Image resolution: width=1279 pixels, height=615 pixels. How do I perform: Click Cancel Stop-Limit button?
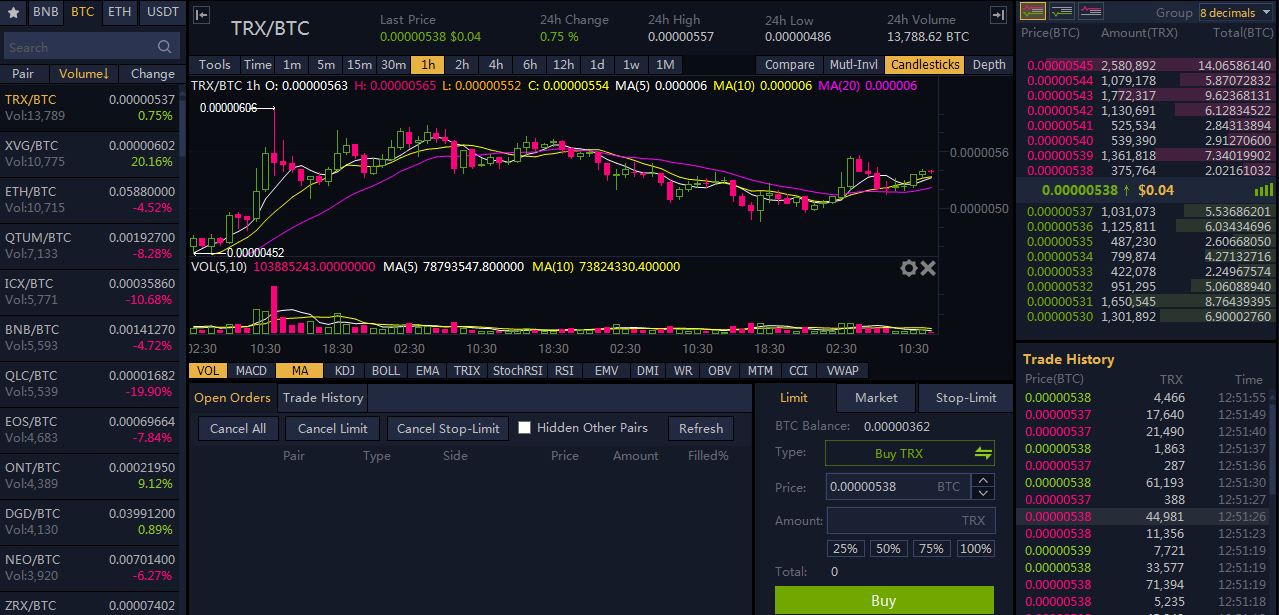[x=448, y=428]
